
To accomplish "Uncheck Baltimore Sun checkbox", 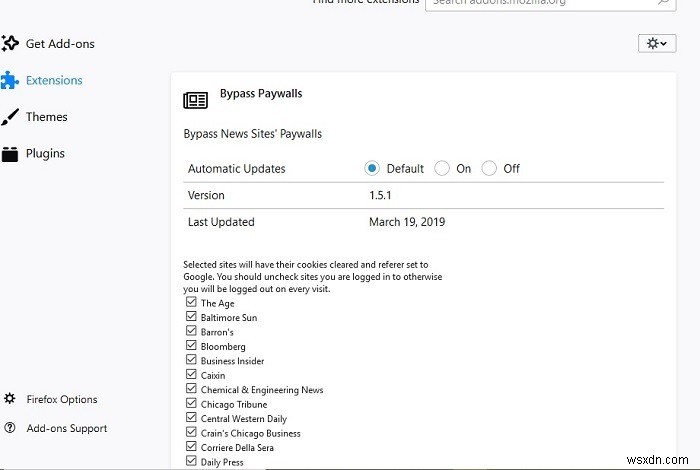I will pyautogui.click(x=191, y=316).
